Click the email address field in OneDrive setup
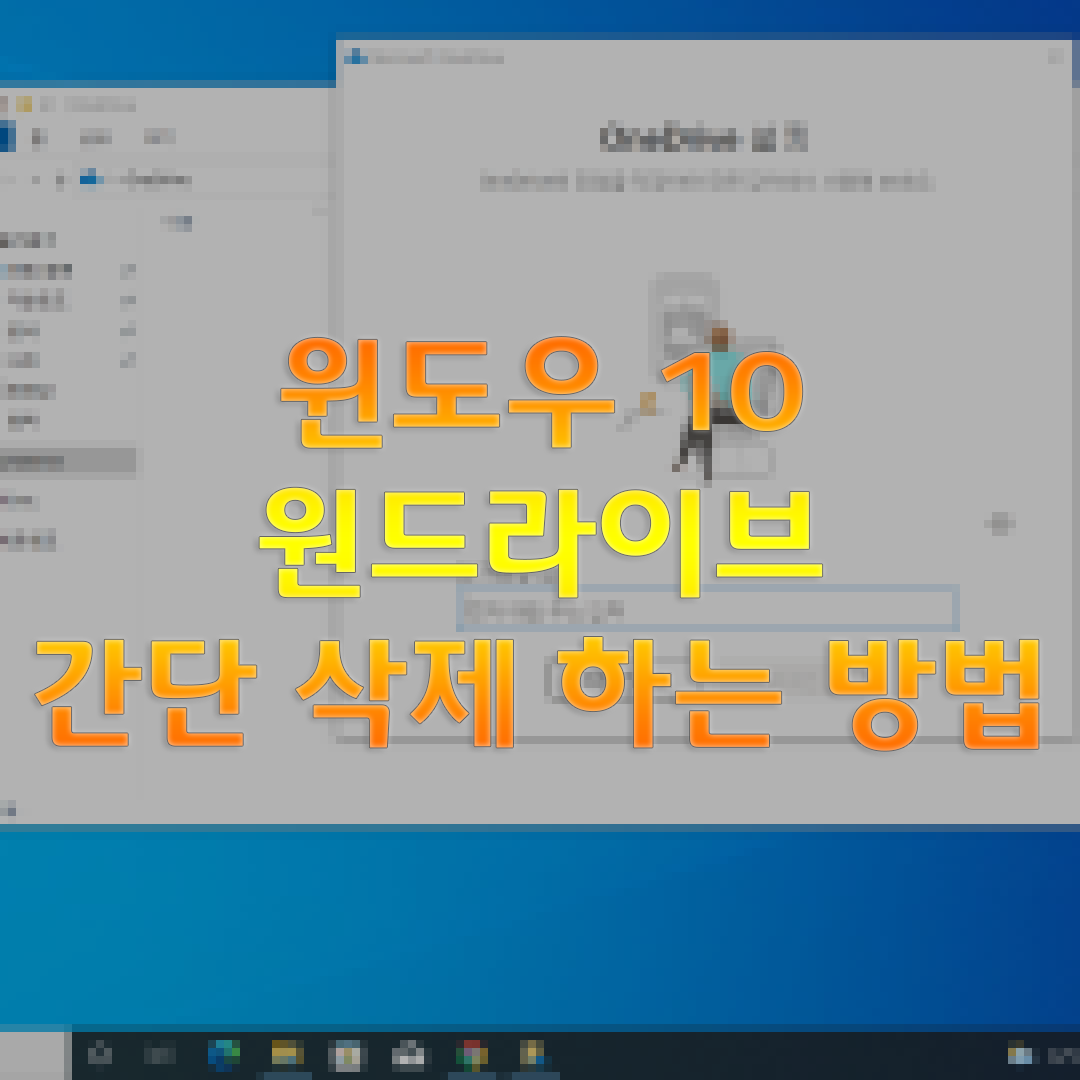Viewport: 1080px width, 1080px height. [x=708, y=608]
